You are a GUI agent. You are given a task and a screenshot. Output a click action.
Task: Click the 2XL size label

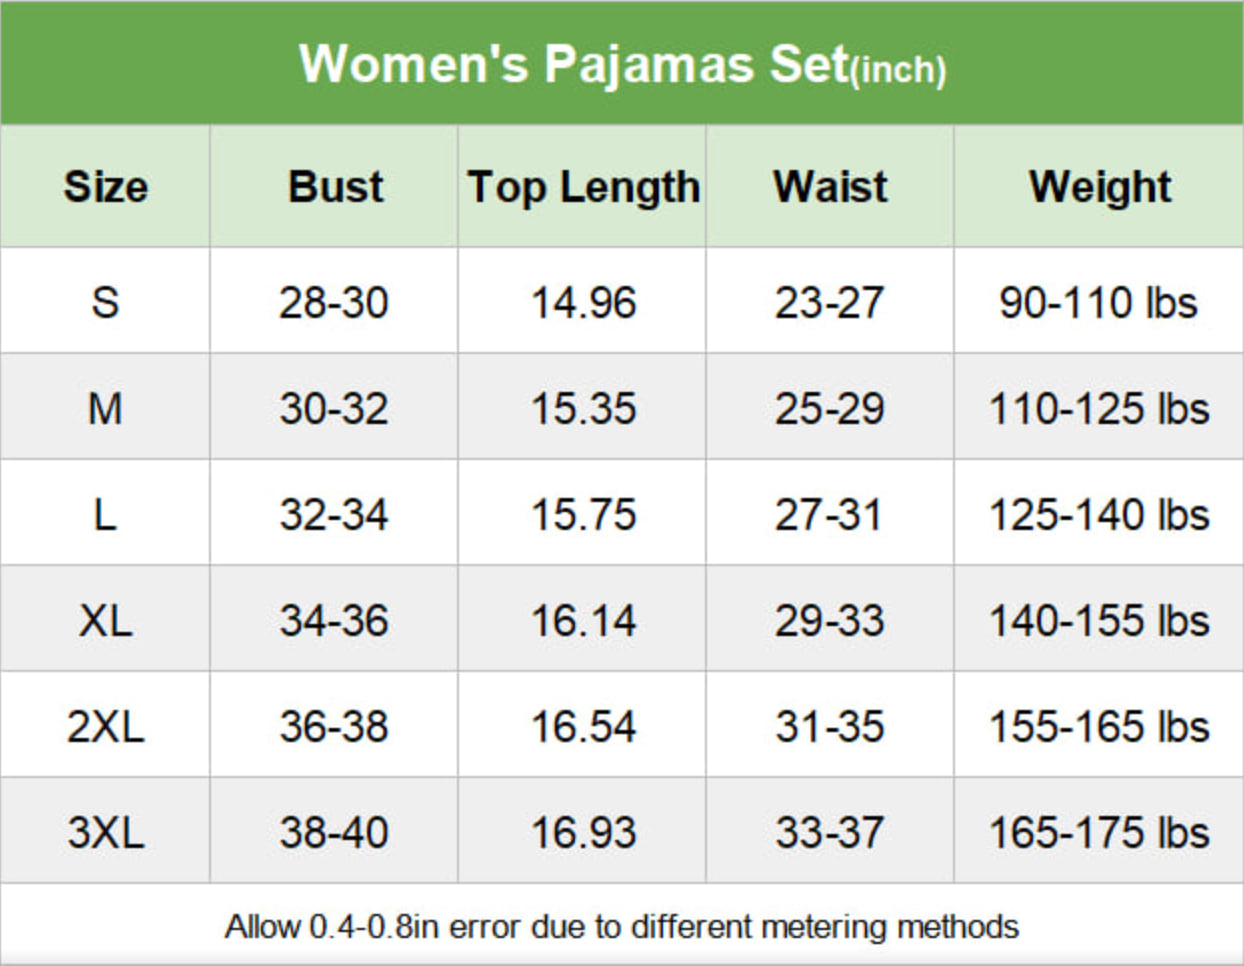click(x=105, y=726)
